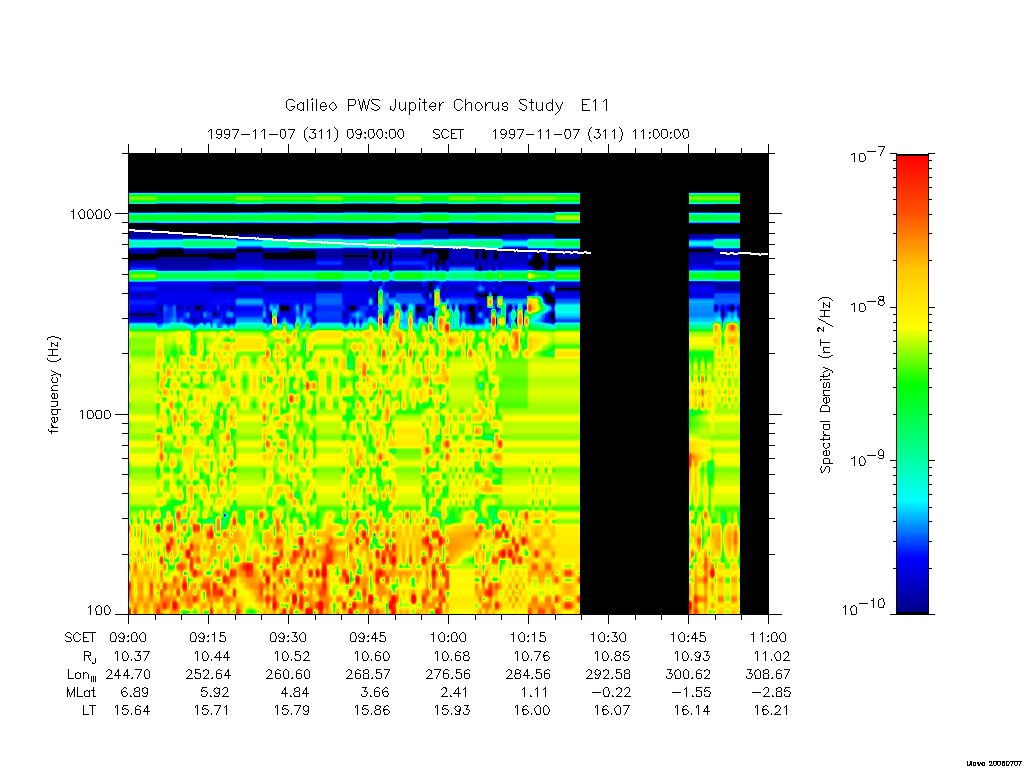The height and width of the screenshot is (768, 1024).
Task: Click the plot title "Galileo PWS Jupiter Chorus Study E11"
Action: (x=447, y=105)
